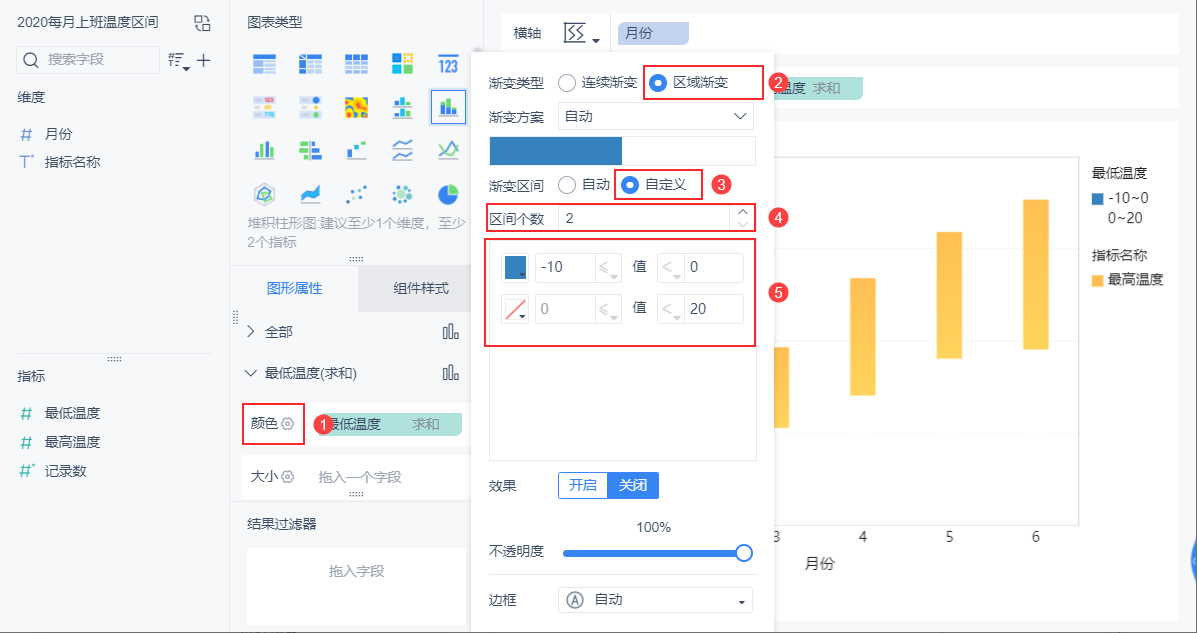Turn the 效果 toggle to 关闭
This screenshot has height=633, width=1197.
[633, 486]
